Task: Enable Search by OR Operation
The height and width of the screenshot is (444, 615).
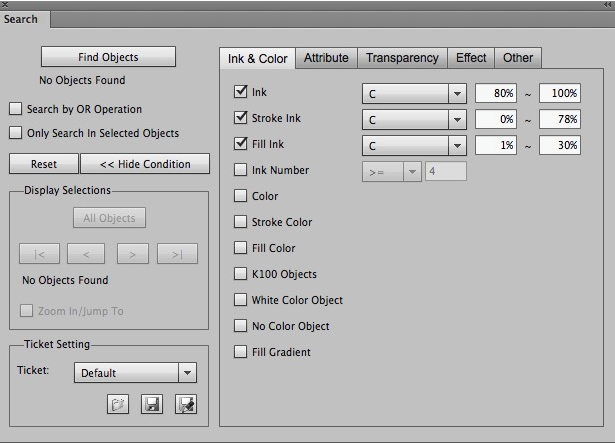Action: click(x=15, y=109)
